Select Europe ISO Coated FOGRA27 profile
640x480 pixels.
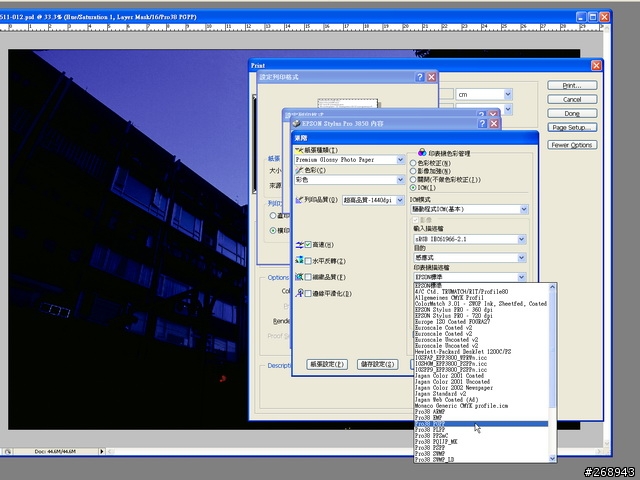481,322
